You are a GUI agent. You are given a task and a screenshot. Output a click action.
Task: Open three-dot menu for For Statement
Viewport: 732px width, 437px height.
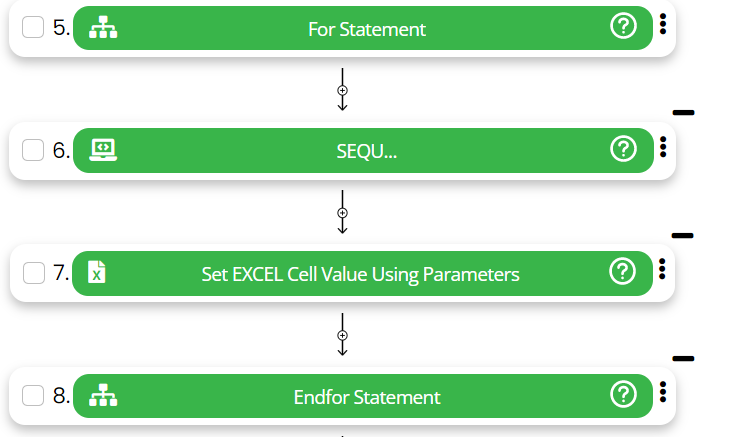[x=663, y=25]
